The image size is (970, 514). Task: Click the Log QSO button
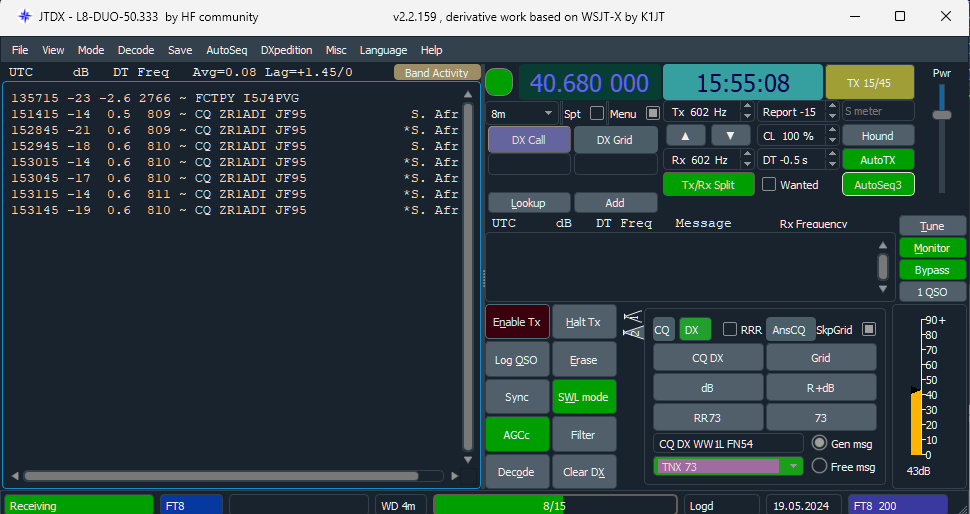click(x=517, y=360)
